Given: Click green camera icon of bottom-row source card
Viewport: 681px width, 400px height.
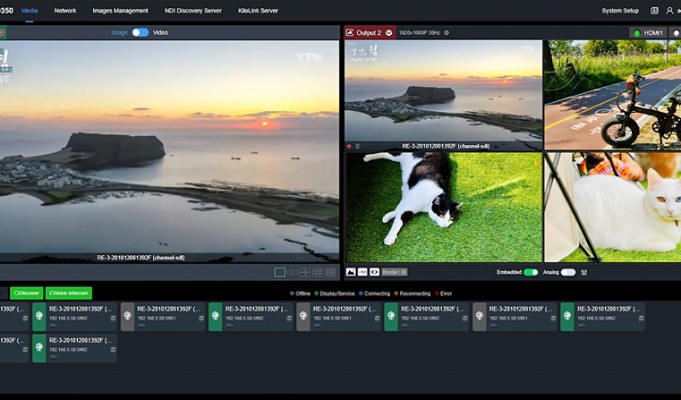Looking at the screenshot, I should (39, 348).
